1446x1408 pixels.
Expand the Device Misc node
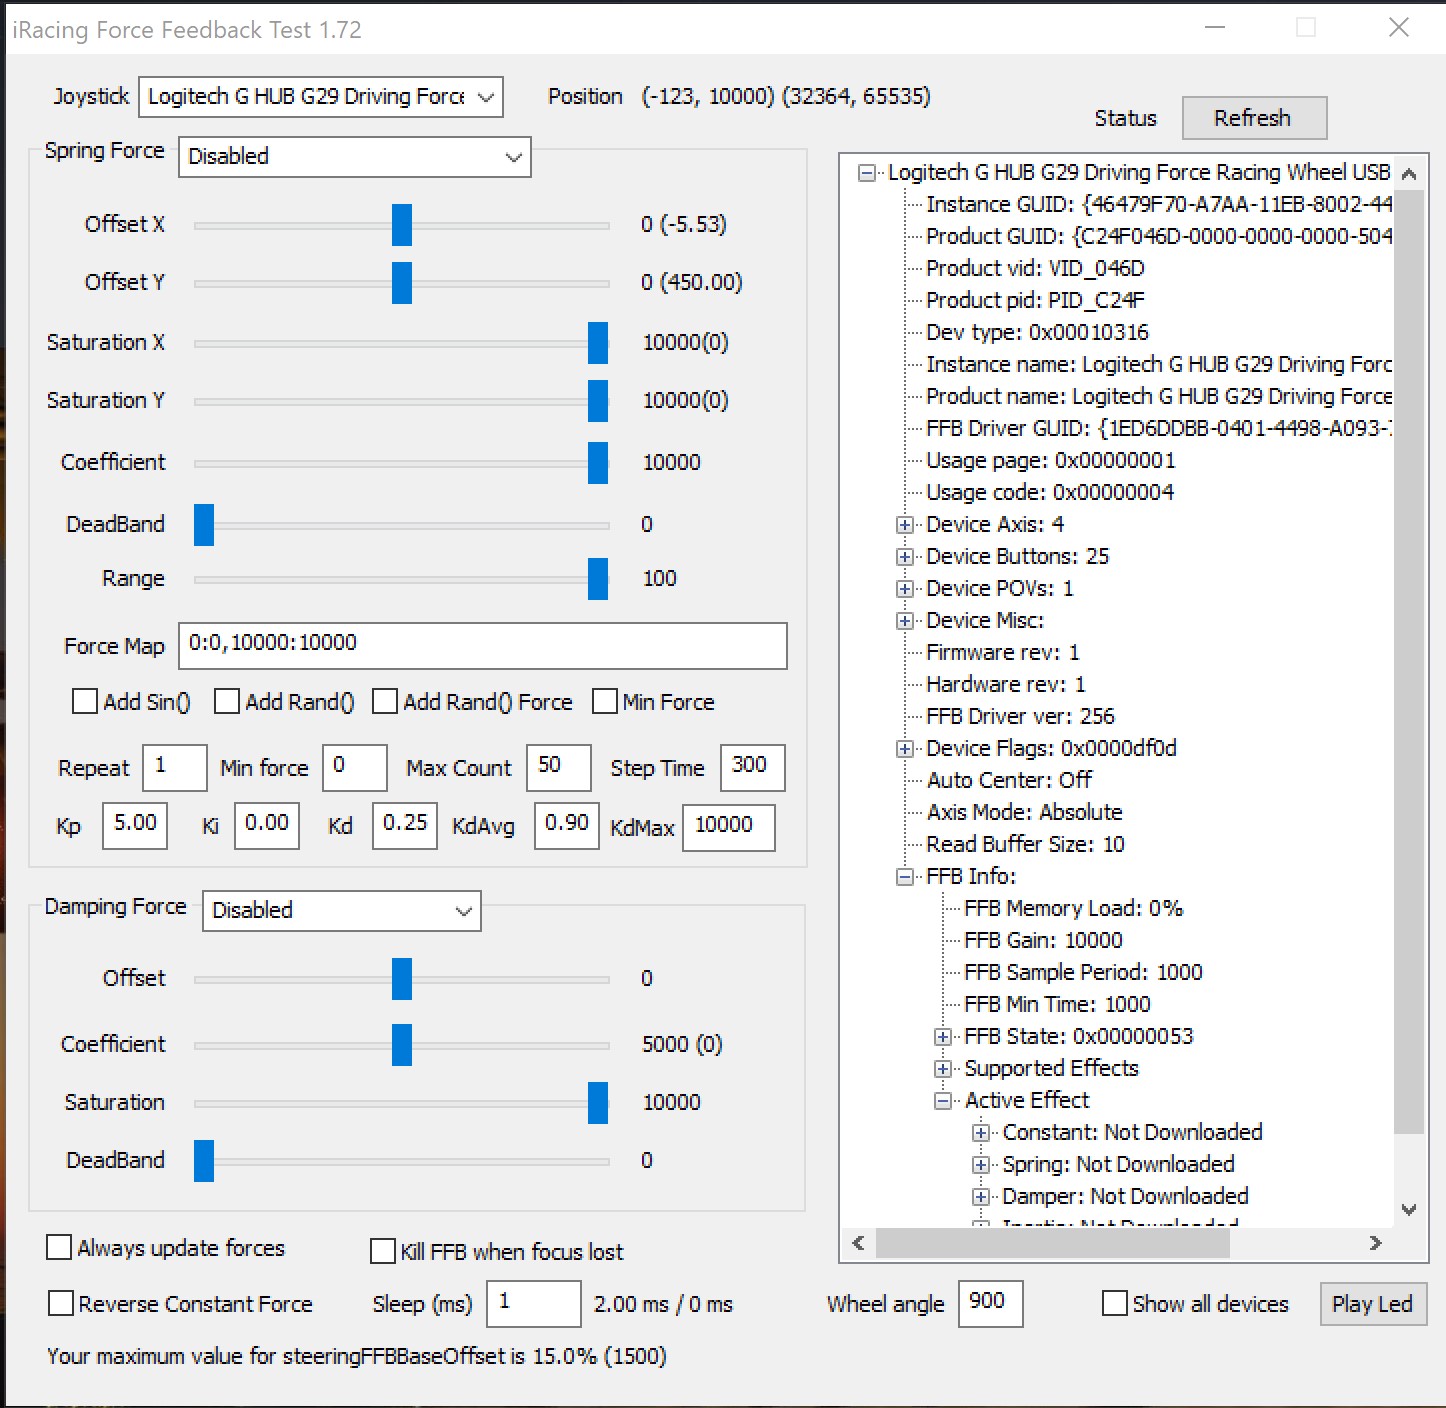[905, 621]
